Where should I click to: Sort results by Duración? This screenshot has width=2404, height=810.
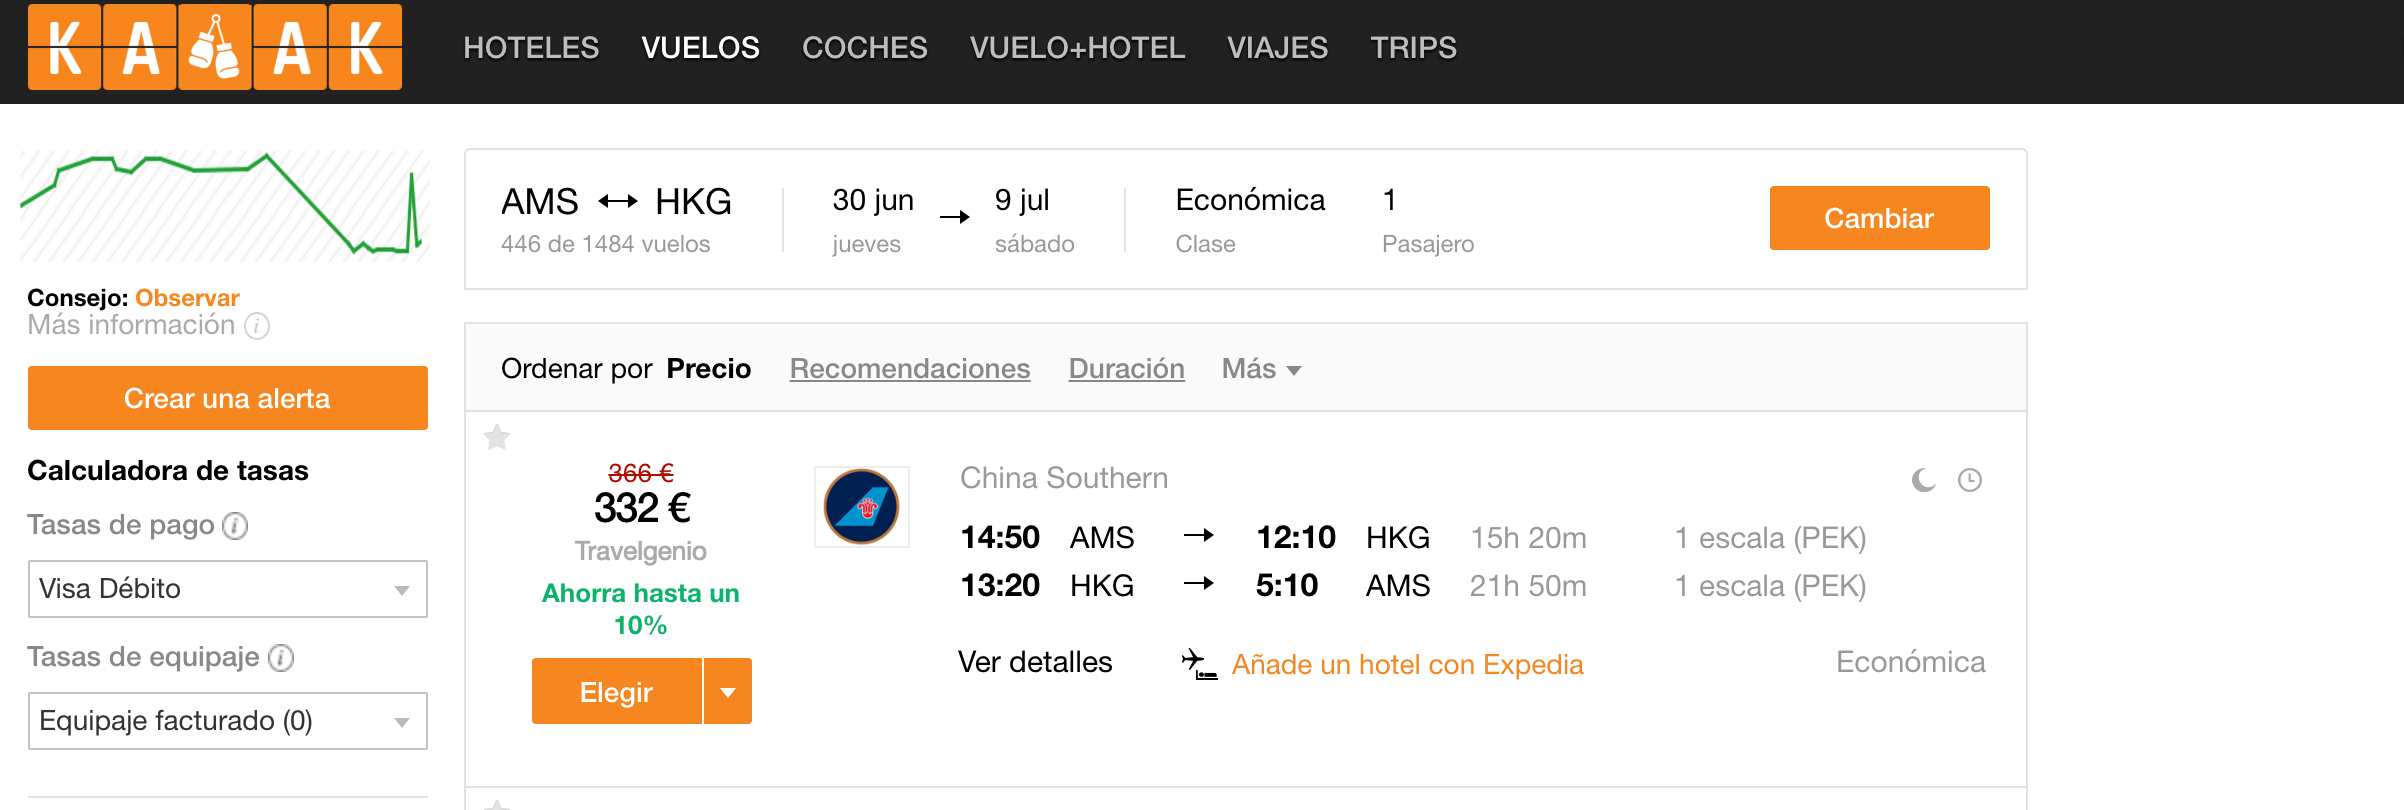tap(1126, 369)
